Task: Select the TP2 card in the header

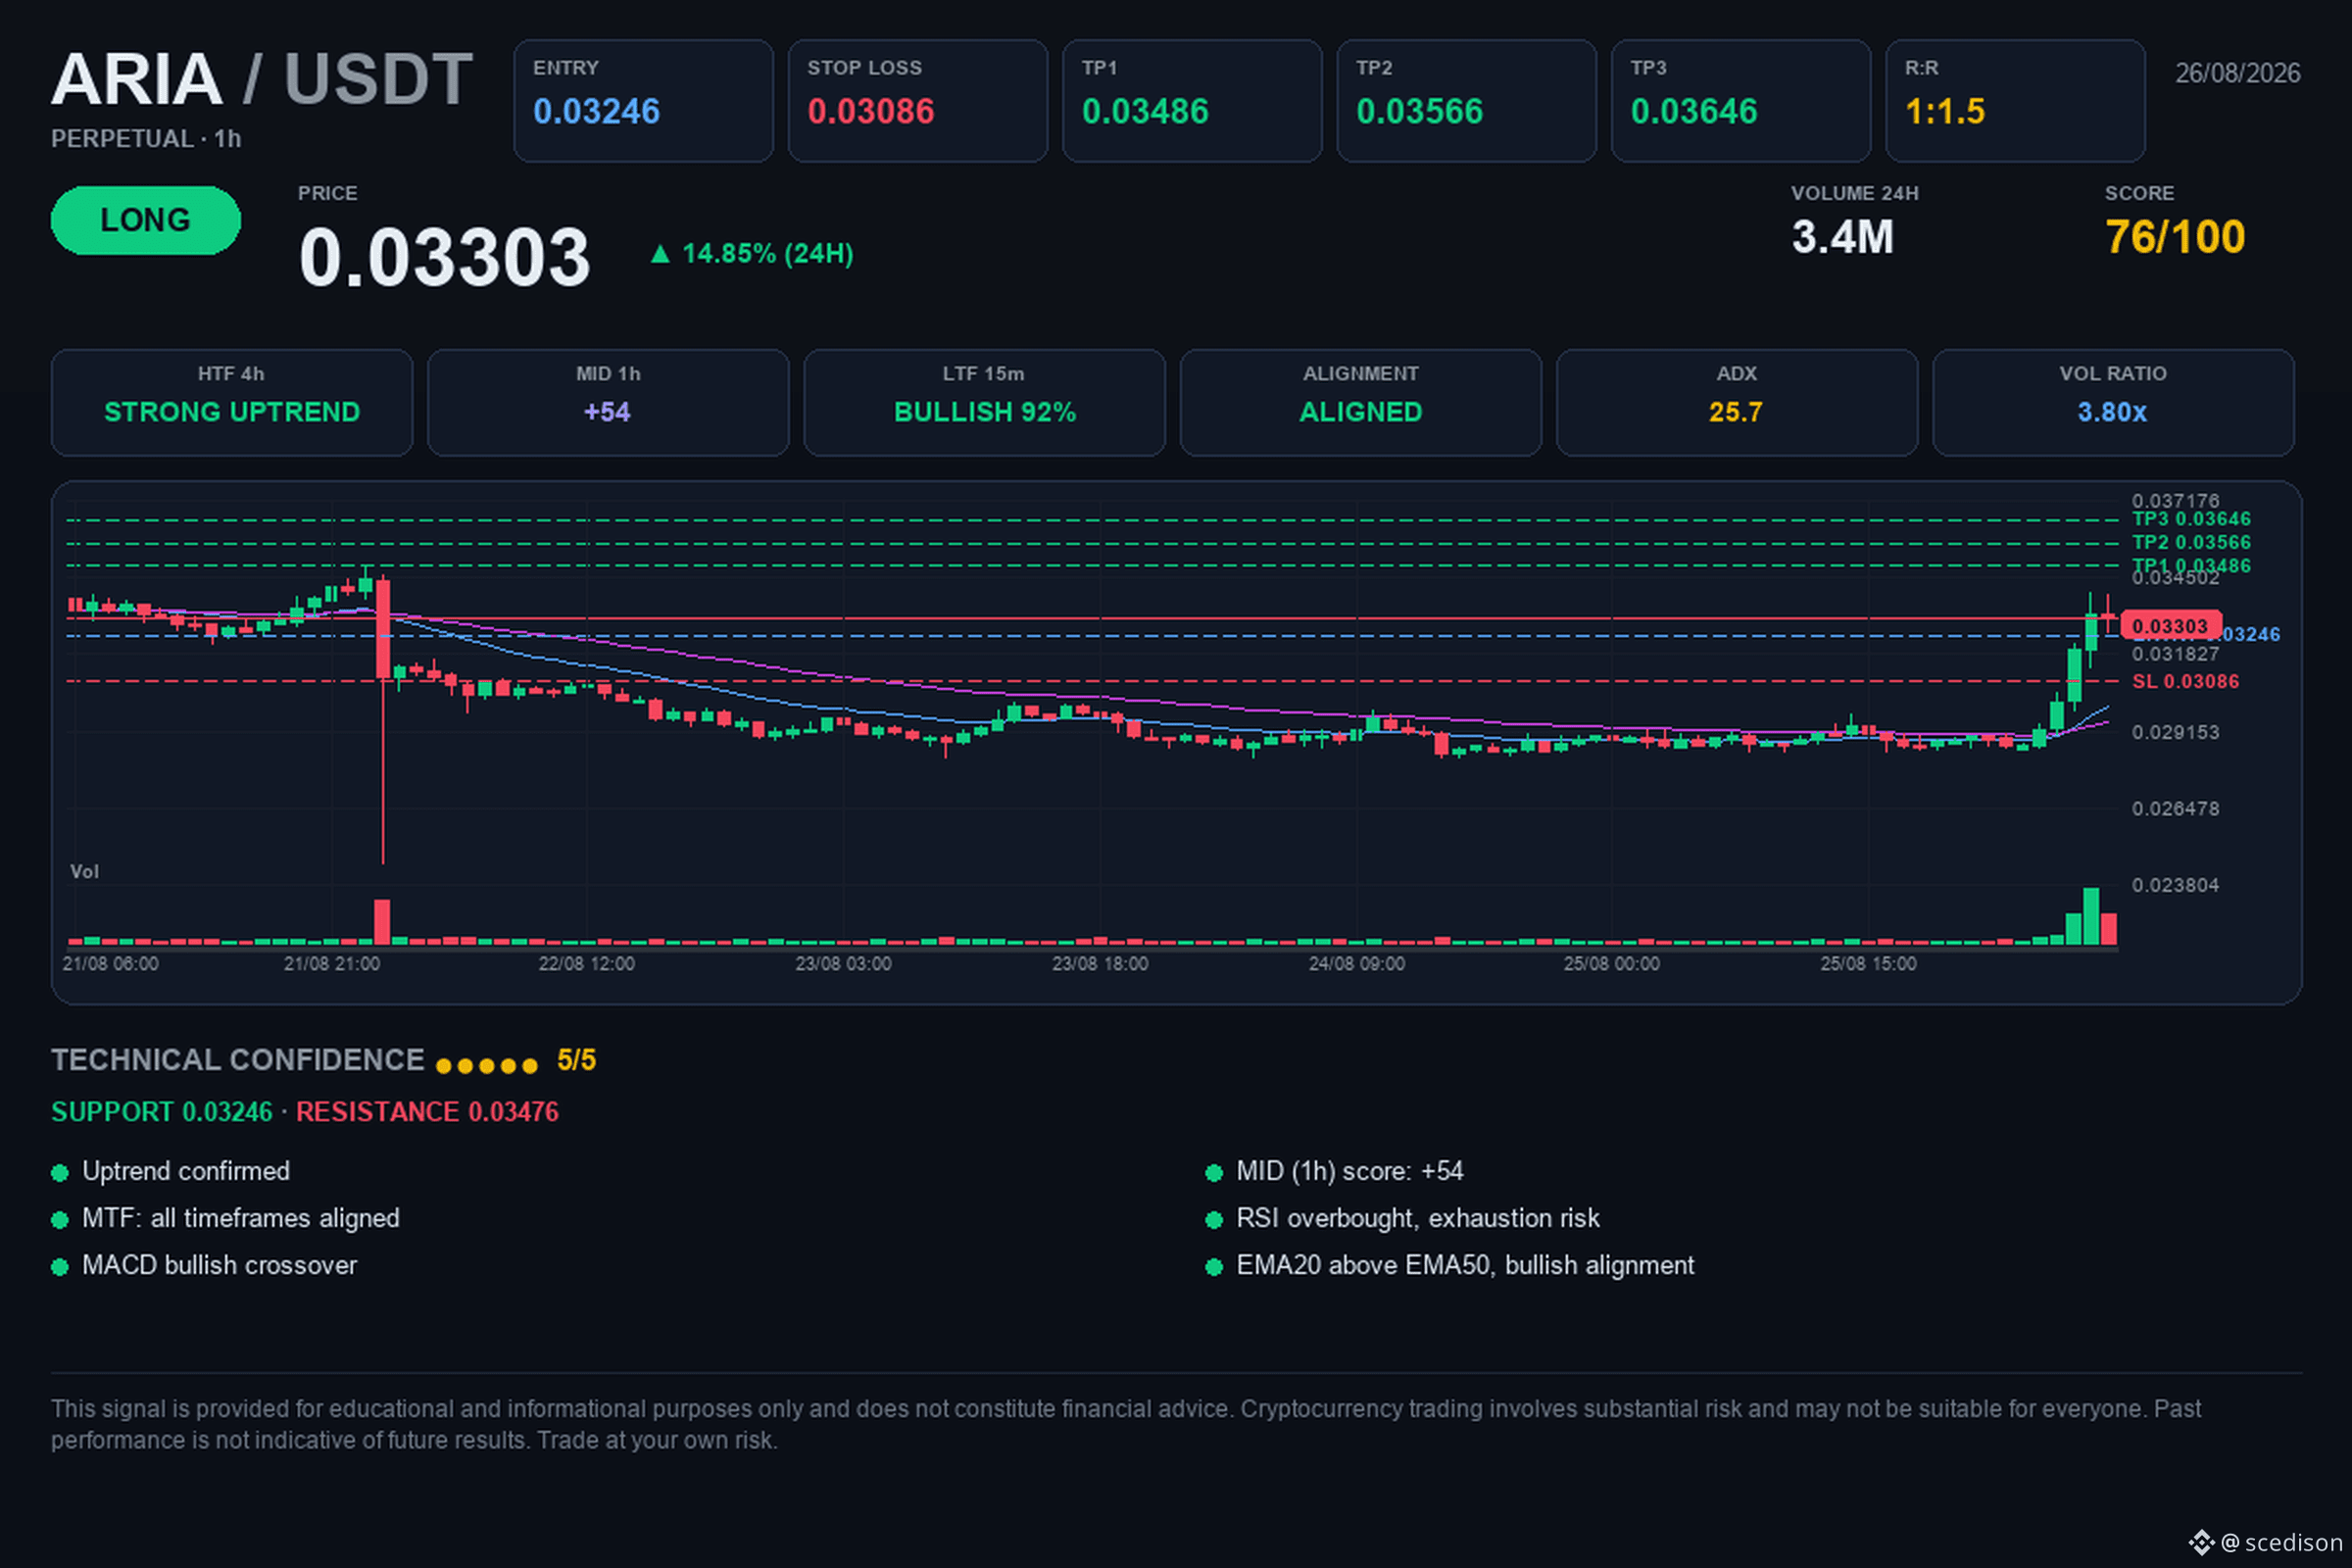Action: click(x=1467, y=101)
